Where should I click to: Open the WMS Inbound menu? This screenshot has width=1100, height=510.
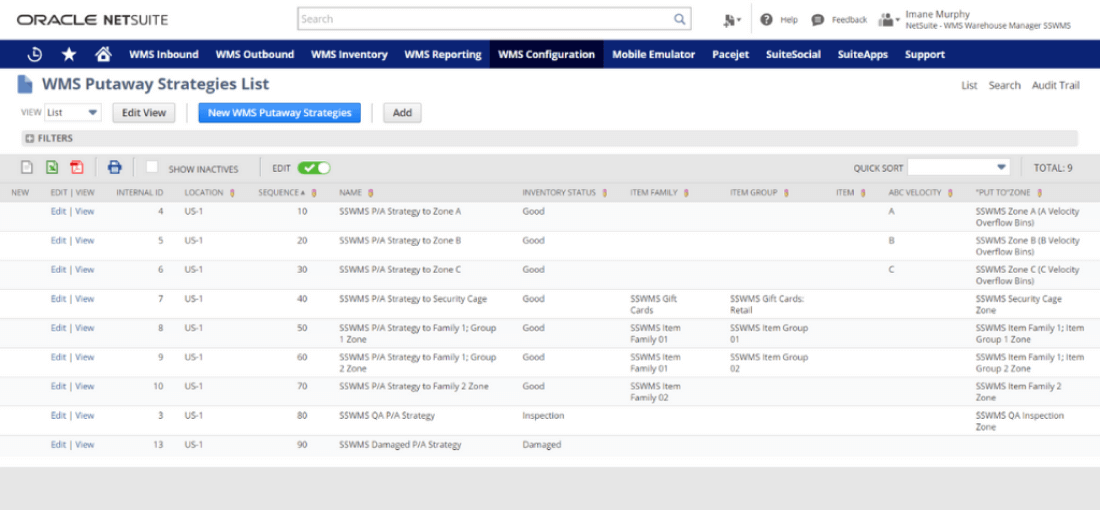click(164, 55)
